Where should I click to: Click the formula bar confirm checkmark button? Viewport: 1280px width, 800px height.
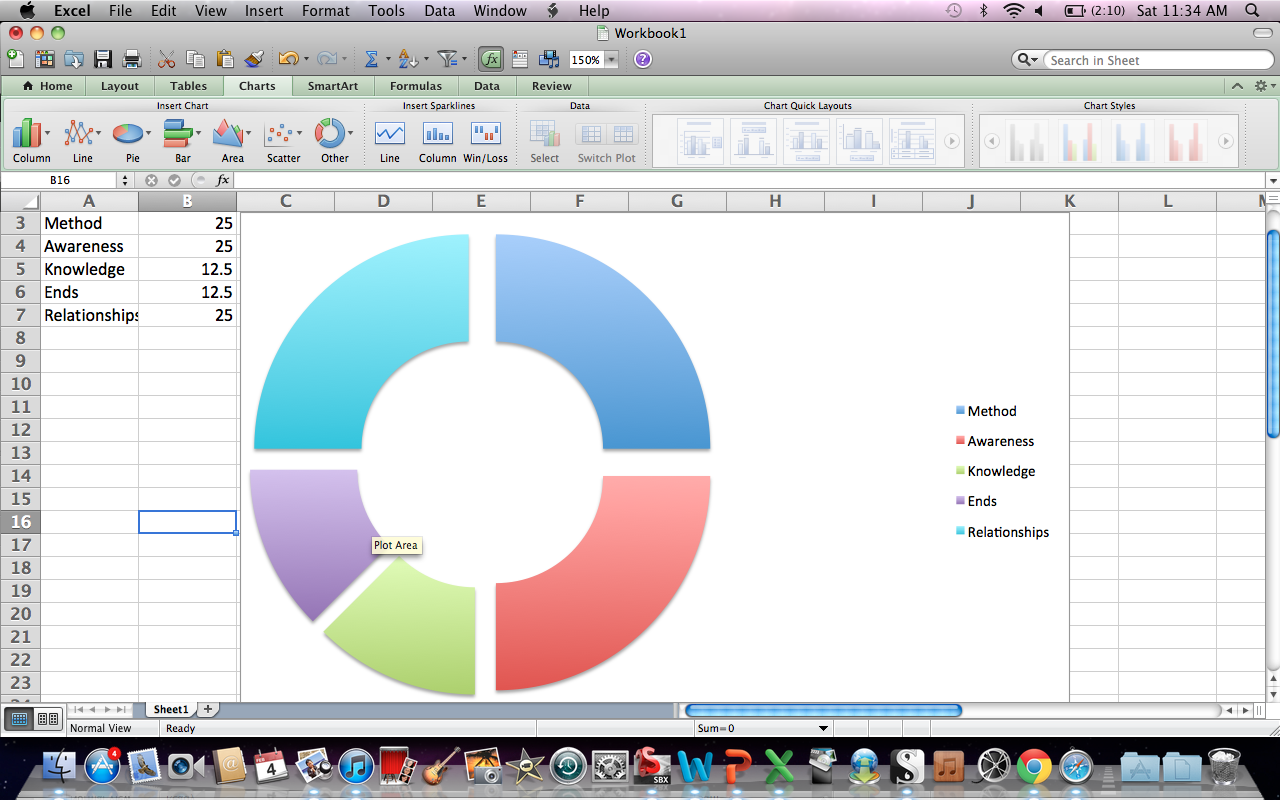174,180
